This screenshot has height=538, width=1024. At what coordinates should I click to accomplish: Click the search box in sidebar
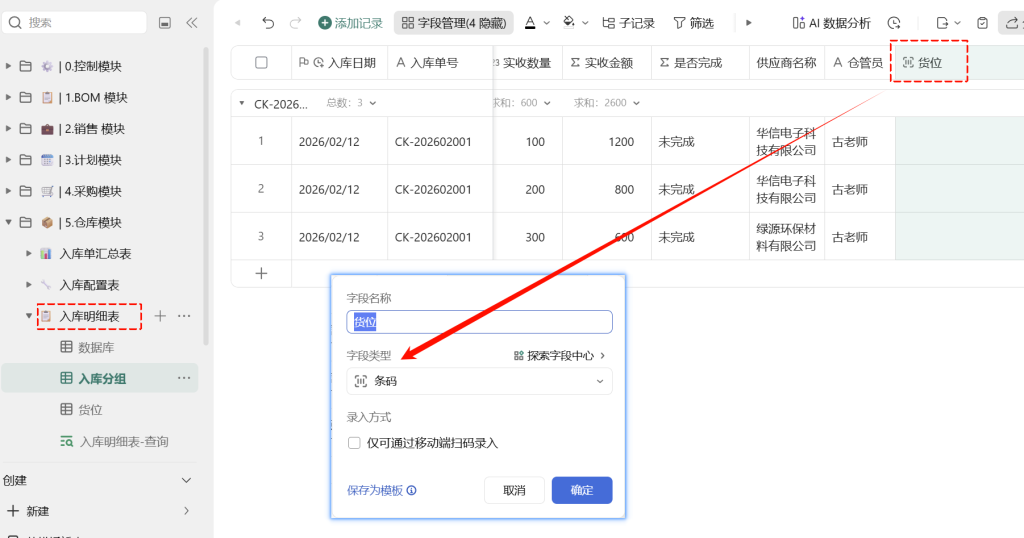click(x=74, y=23)
